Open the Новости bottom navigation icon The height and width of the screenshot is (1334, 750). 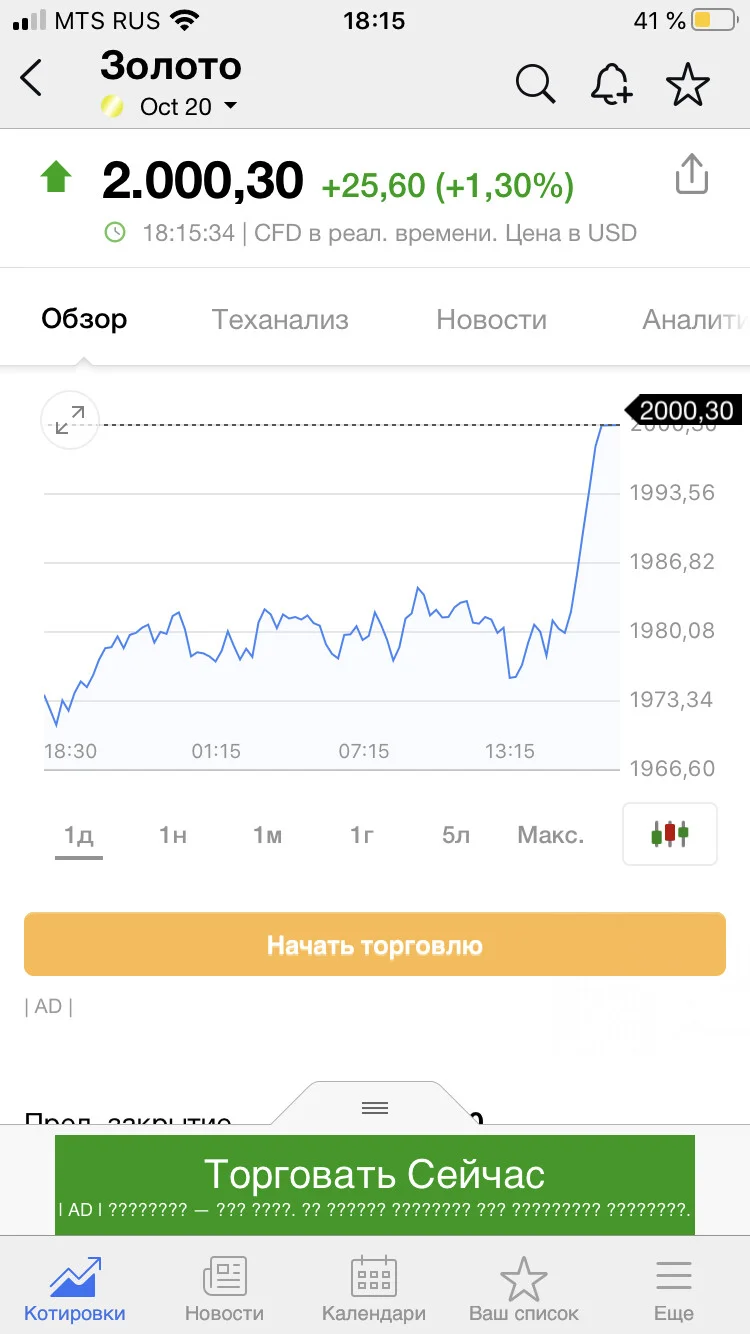(224, 1289)
